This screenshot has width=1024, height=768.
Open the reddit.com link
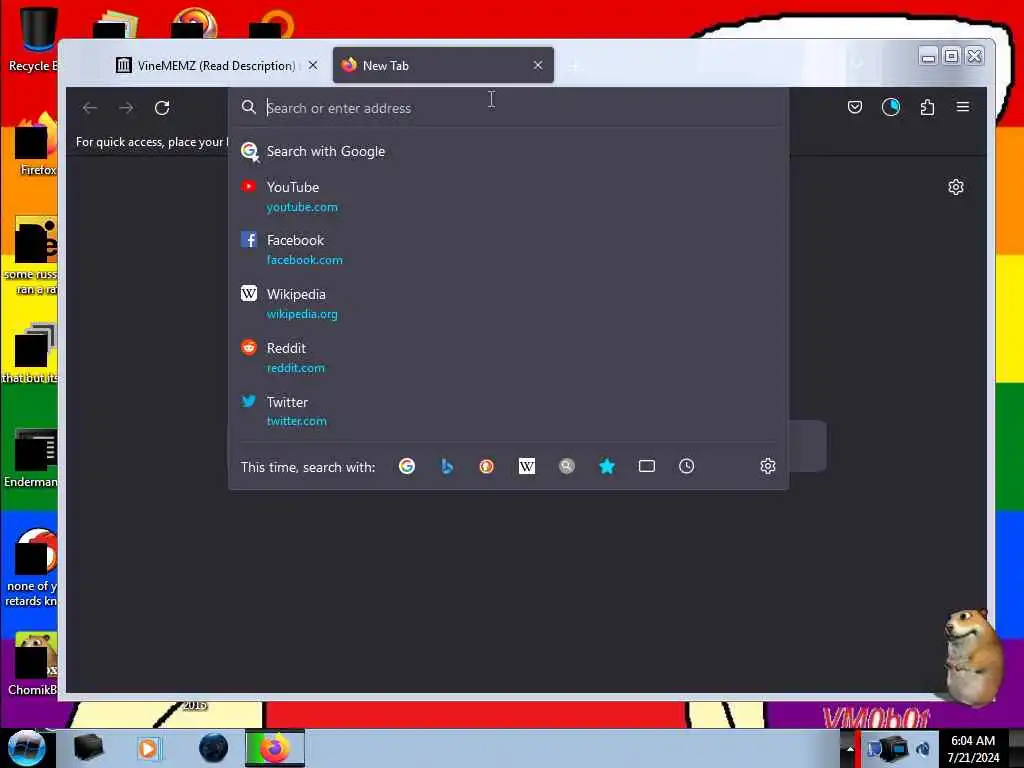coord(296,368)
